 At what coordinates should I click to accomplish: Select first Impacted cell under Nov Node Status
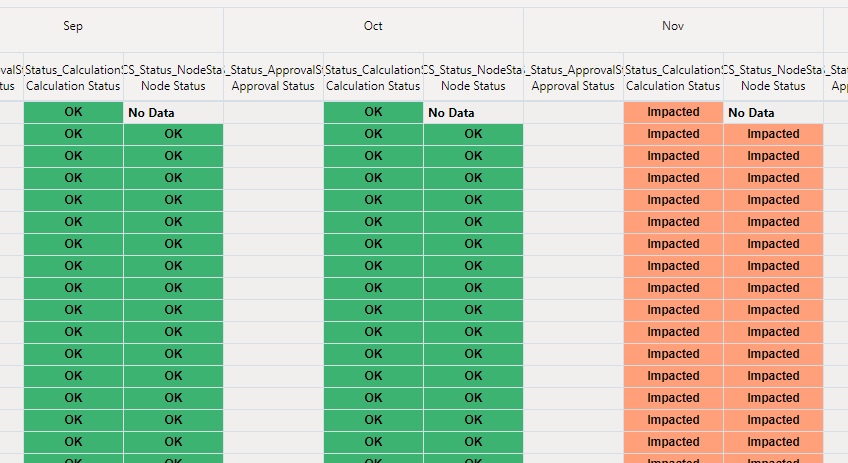pyautogui.click(x=773, y=134)
